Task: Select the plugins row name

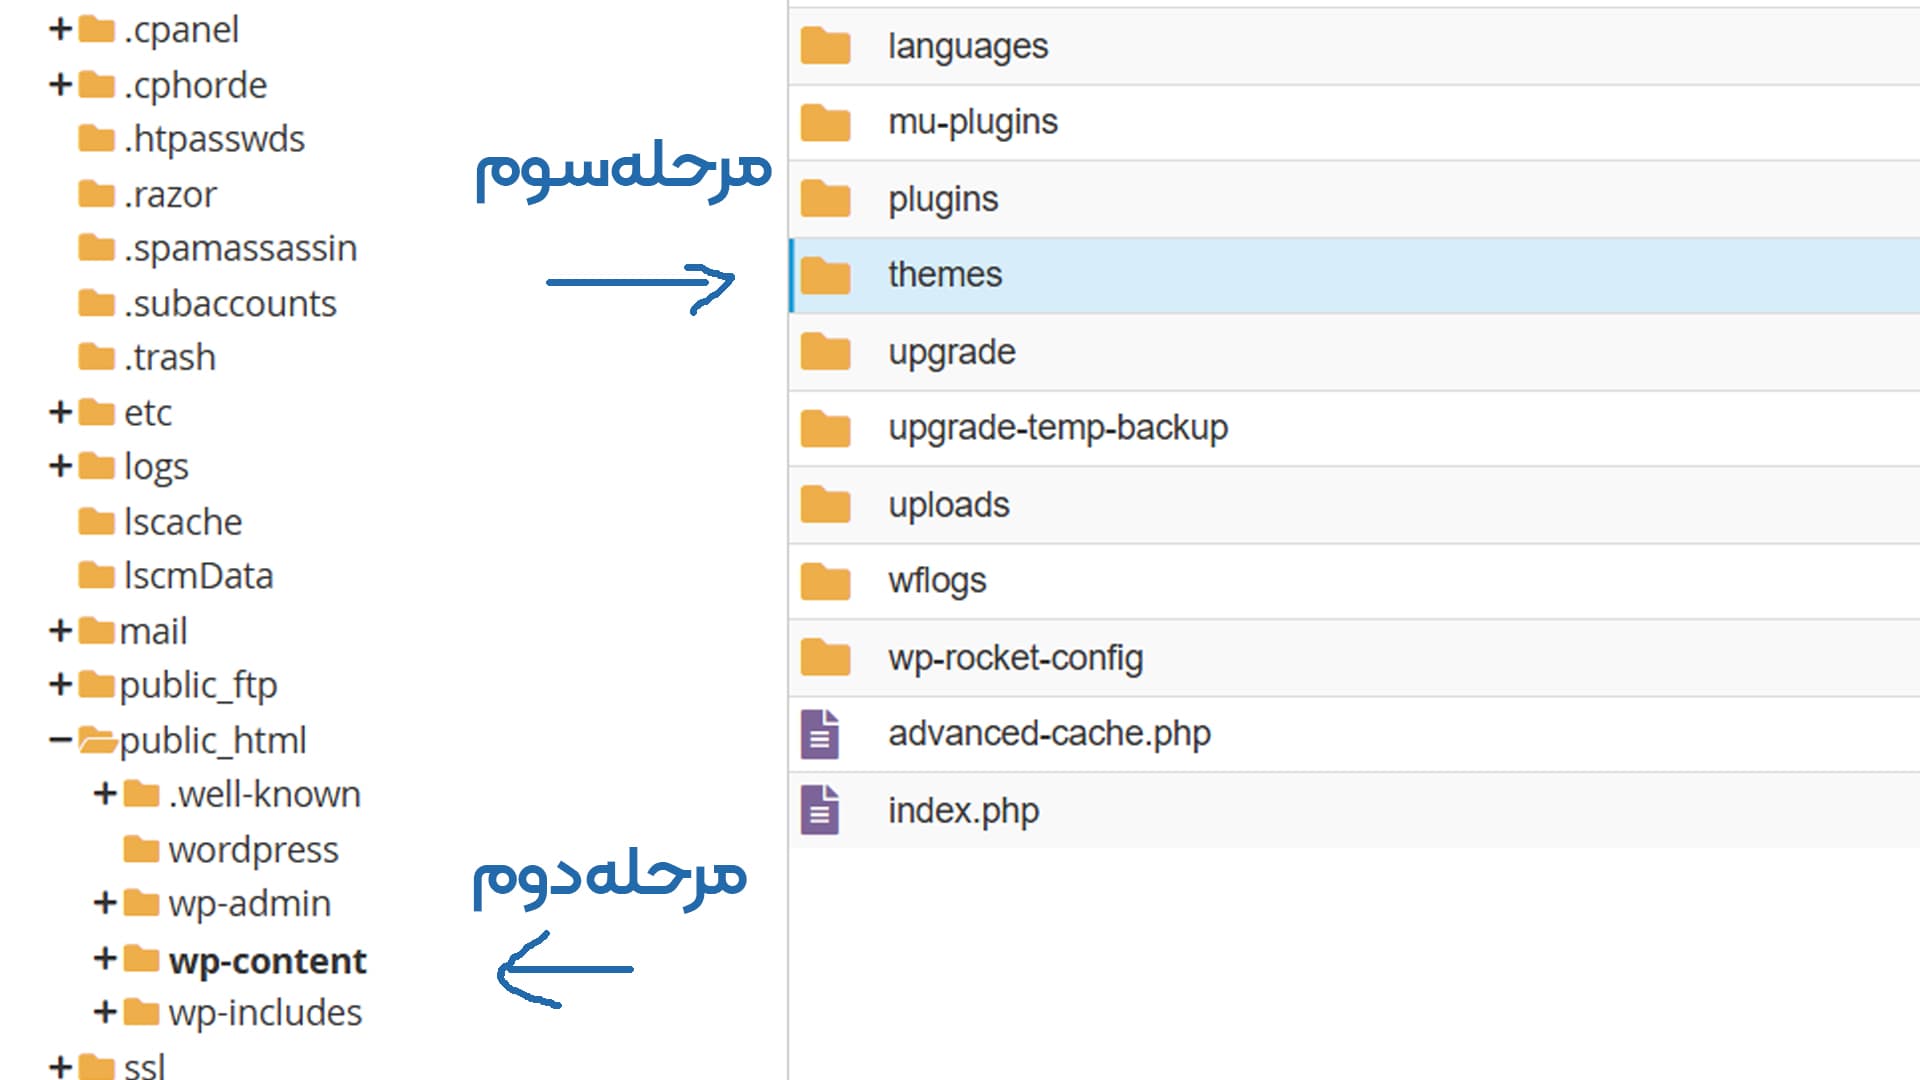Action: click(943, 200)
